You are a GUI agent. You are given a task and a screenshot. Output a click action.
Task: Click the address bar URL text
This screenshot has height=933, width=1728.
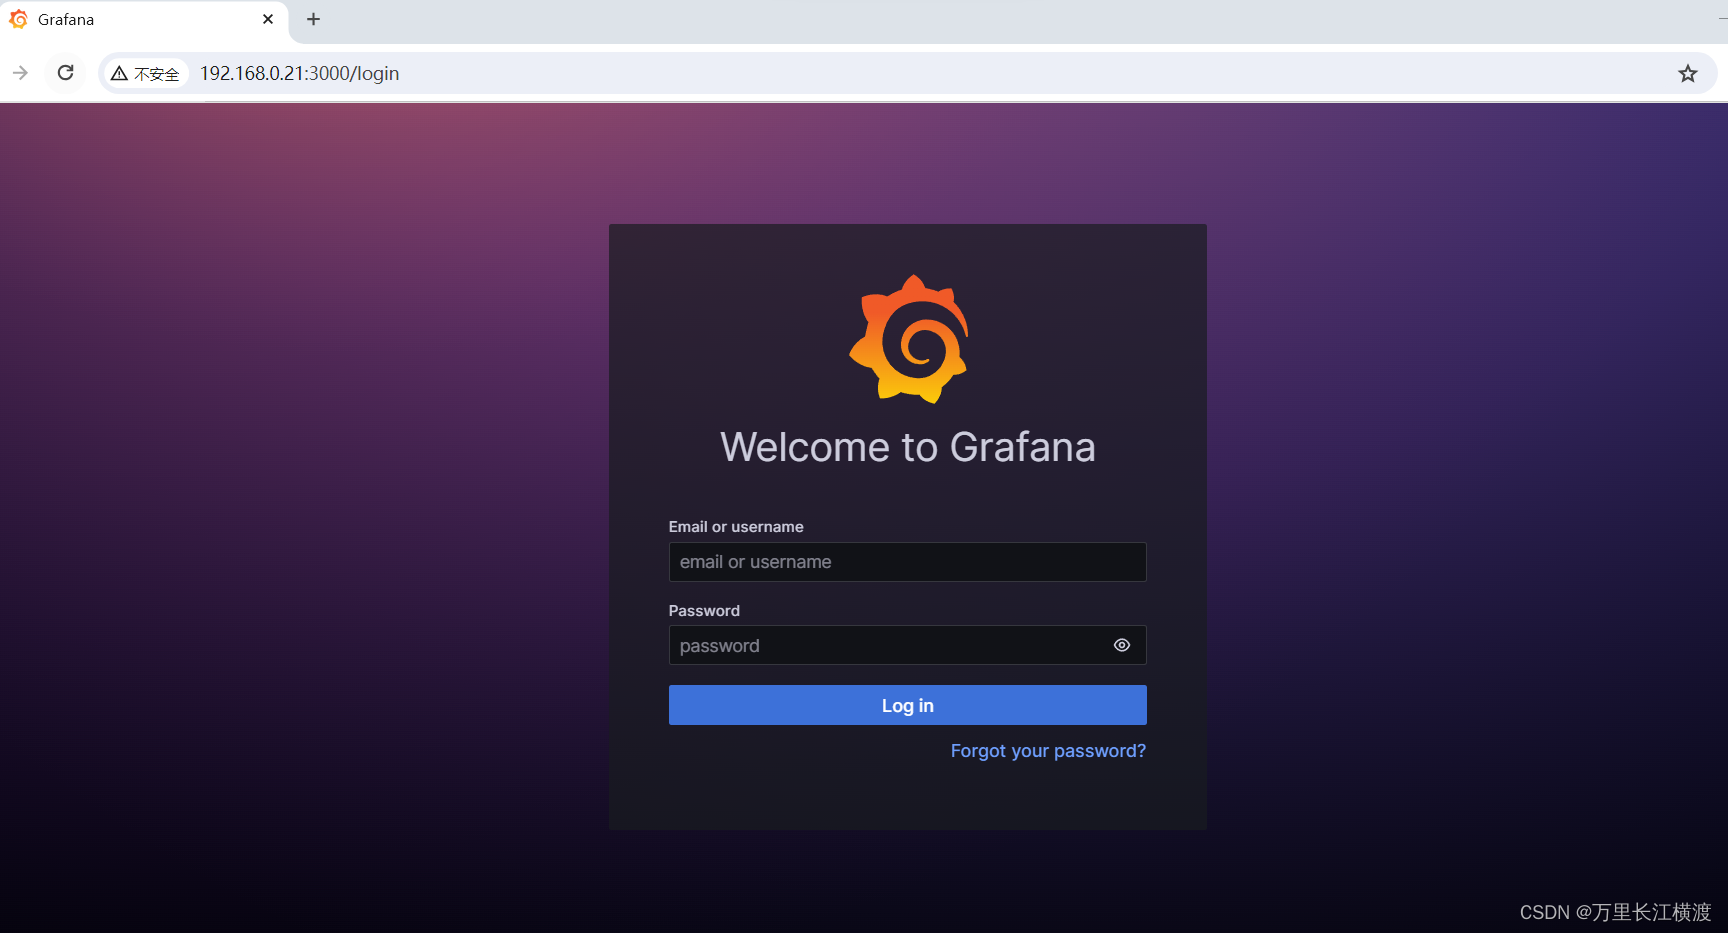(299, 73)
